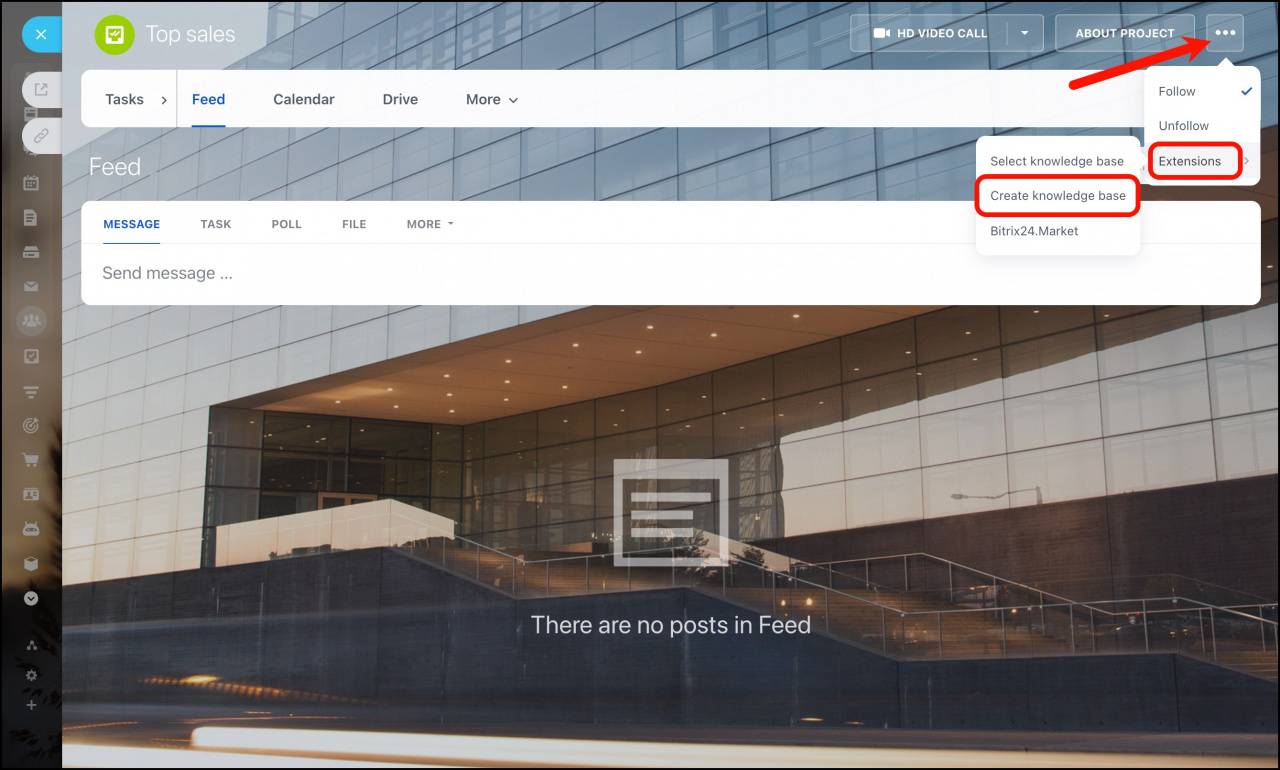Open project in new window icon

41,90
